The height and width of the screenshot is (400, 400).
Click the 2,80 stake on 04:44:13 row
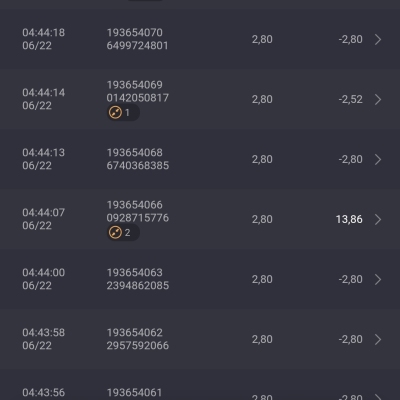(262, 159)
